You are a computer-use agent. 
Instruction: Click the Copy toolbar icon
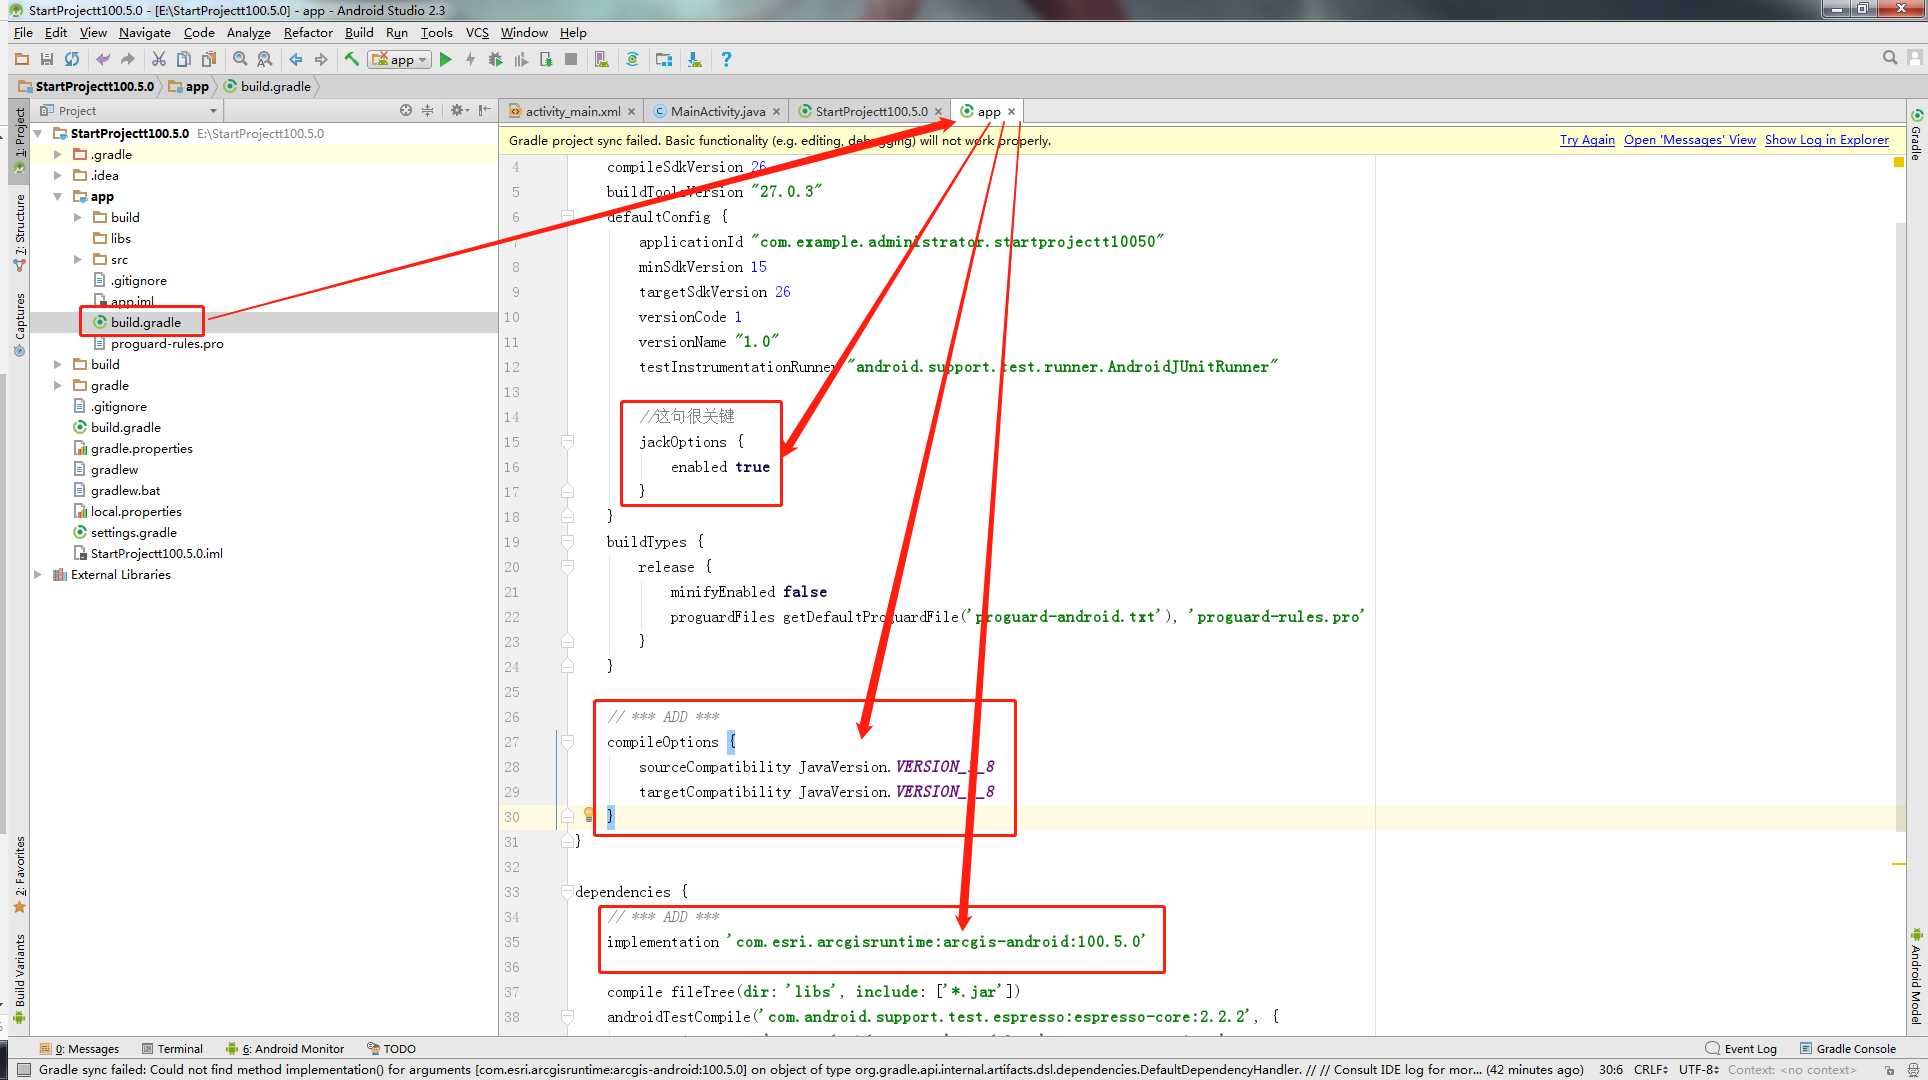click(x=183, y=60)
